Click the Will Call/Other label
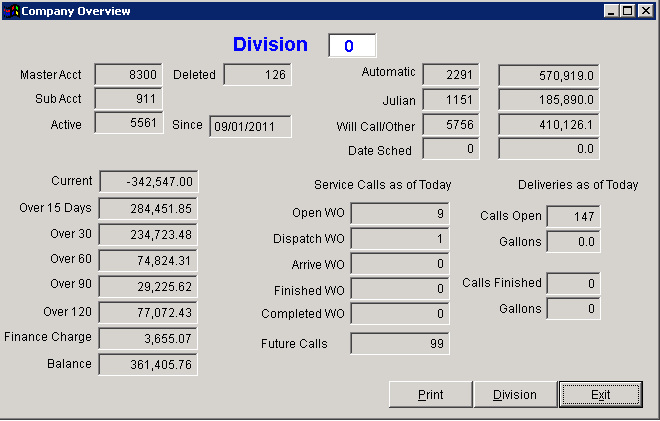 [x=375, y=126]
